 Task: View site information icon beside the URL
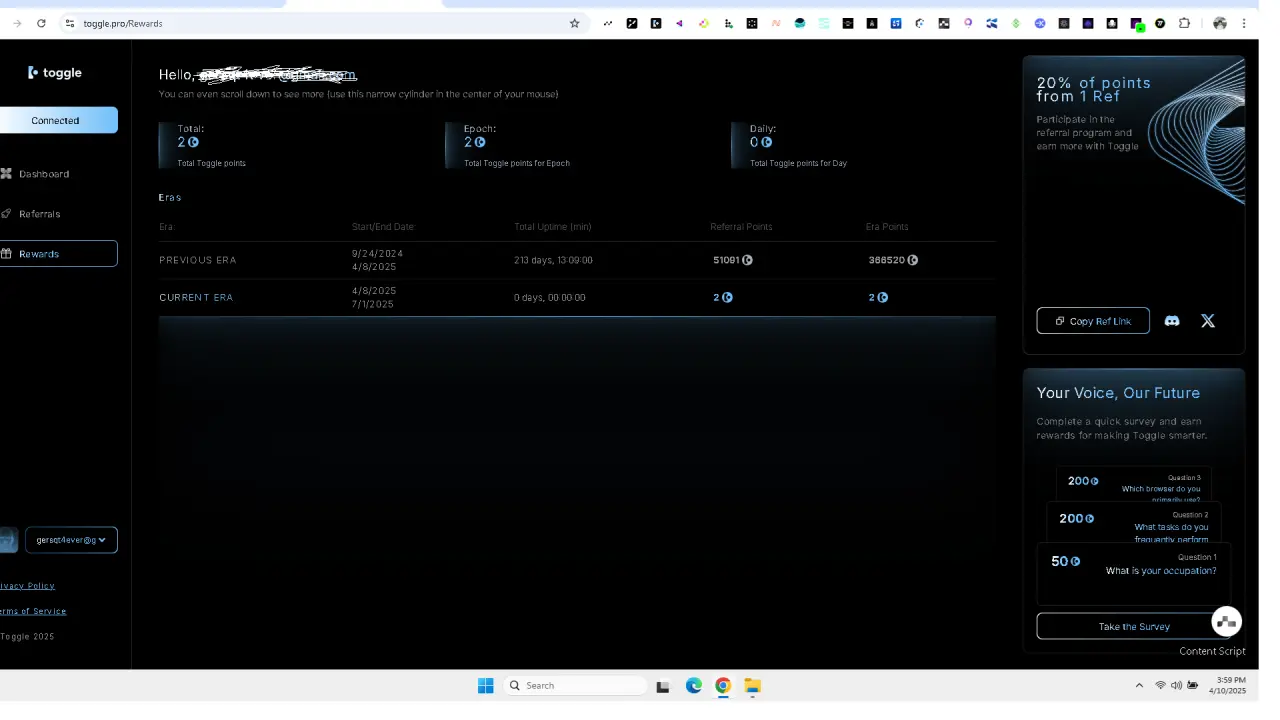pos(70,23)
